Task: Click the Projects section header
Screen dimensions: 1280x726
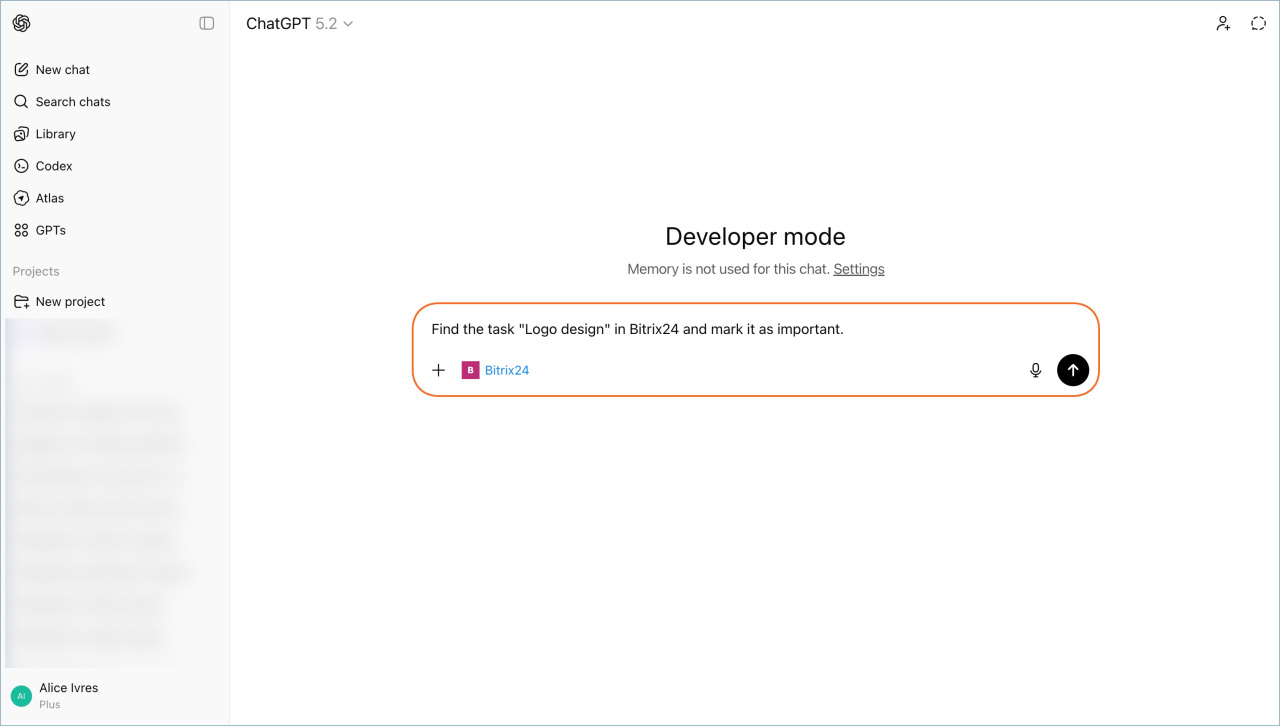Action: pos(36,272)
